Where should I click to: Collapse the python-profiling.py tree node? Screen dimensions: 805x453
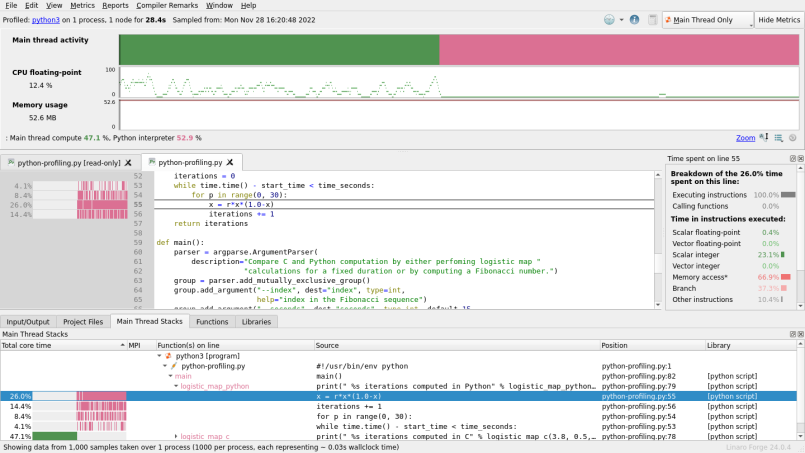point(165,366)
